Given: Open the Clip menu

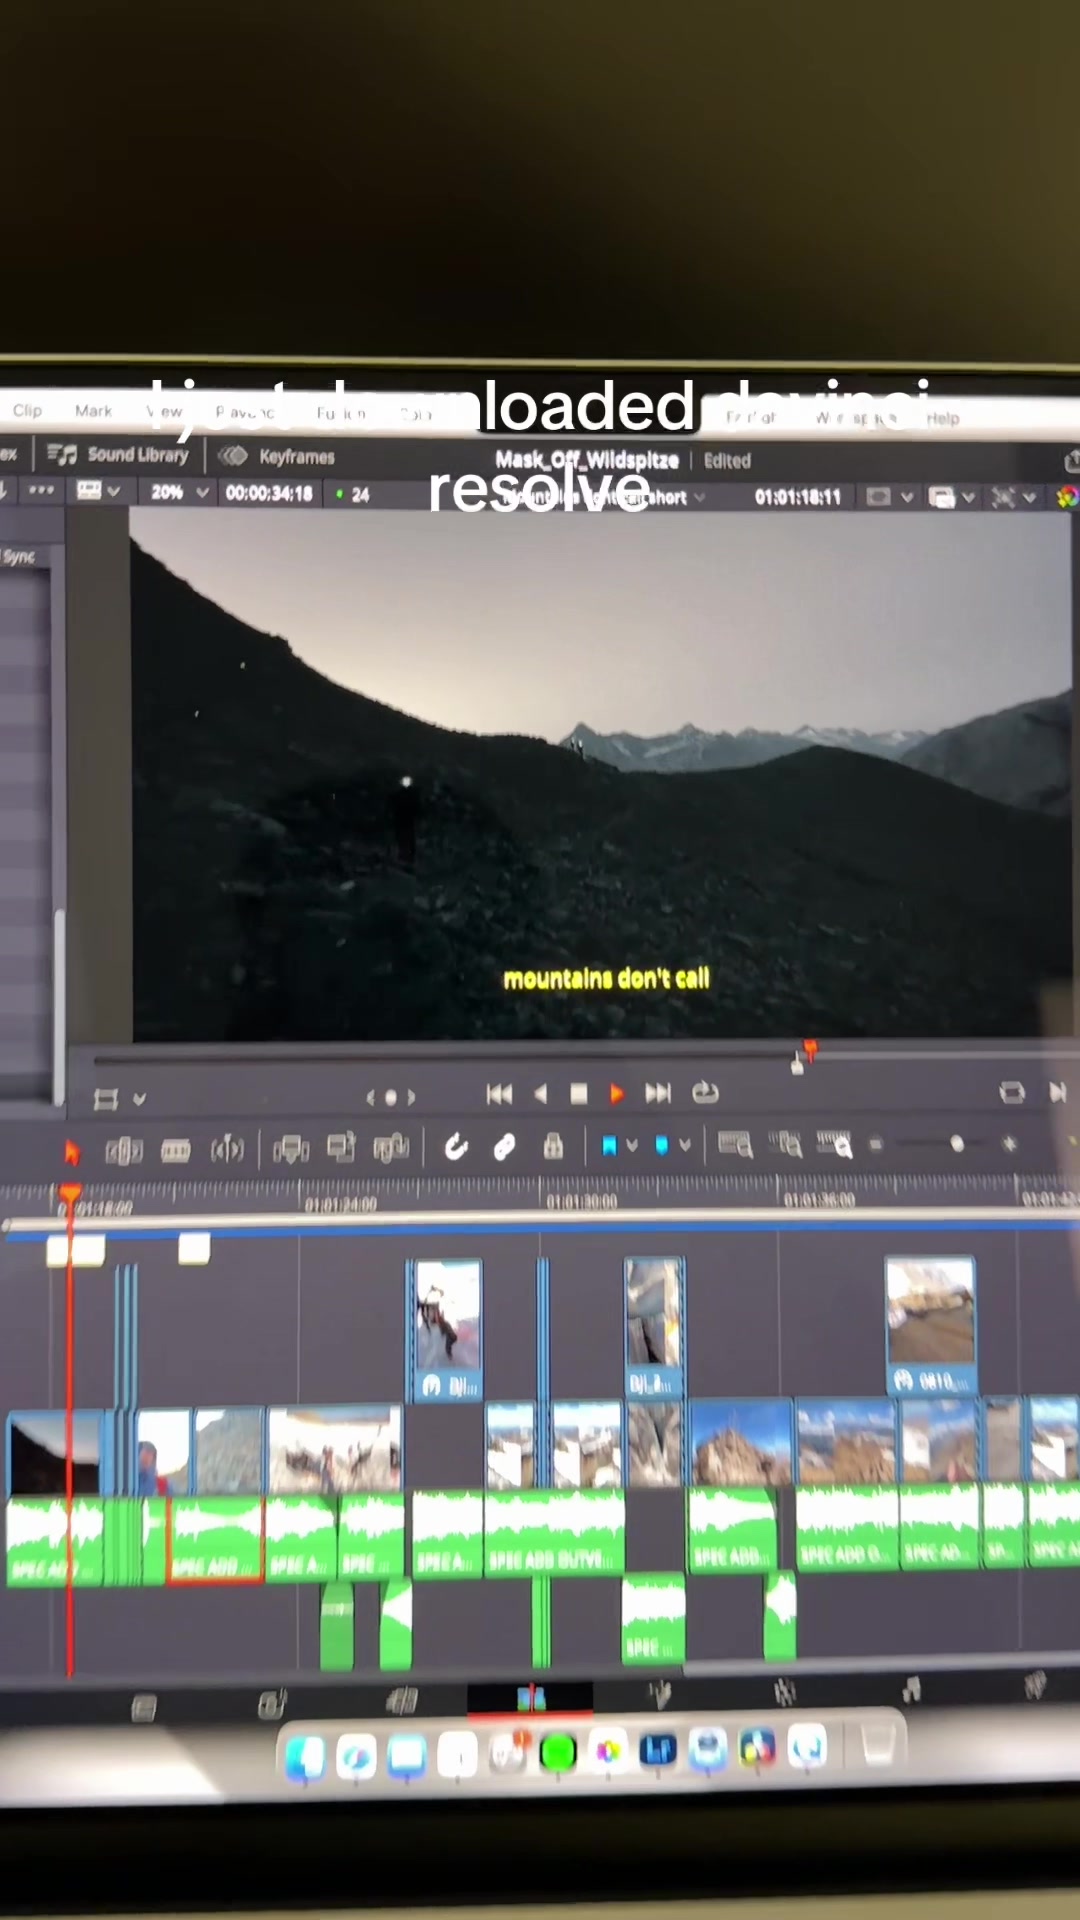Looking at the screenshot, I should tap(27, 410).
